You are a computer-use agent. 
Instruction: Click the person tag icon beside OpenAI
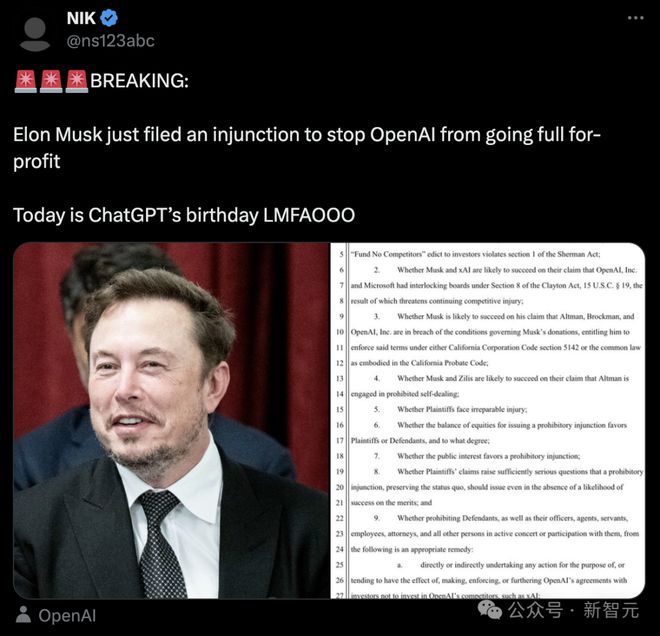[22, 615]
